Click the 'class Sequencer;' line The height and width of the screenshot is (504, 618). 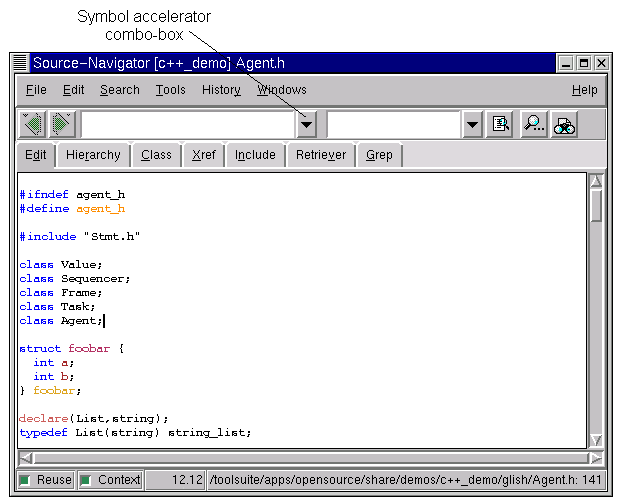[x=75, y=279]
